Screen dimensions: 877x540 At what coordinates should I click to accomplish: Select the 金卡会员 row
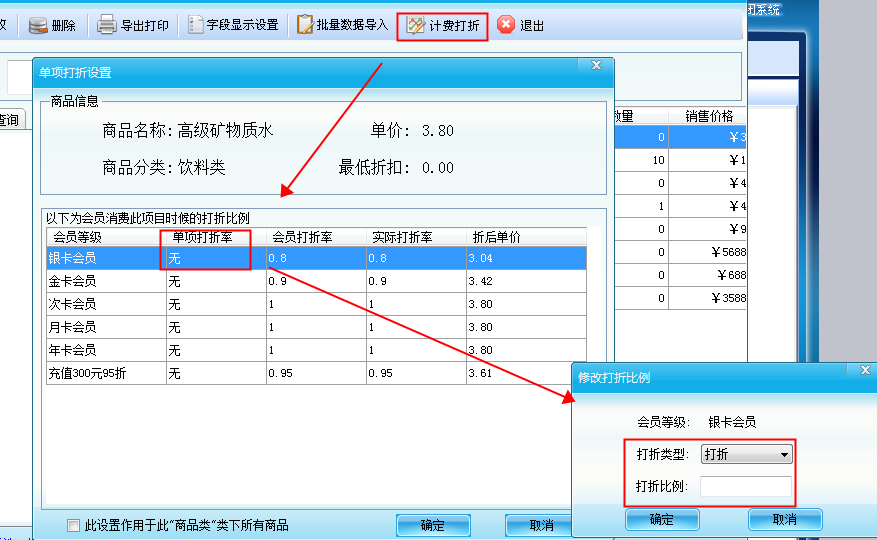point(317,281)
